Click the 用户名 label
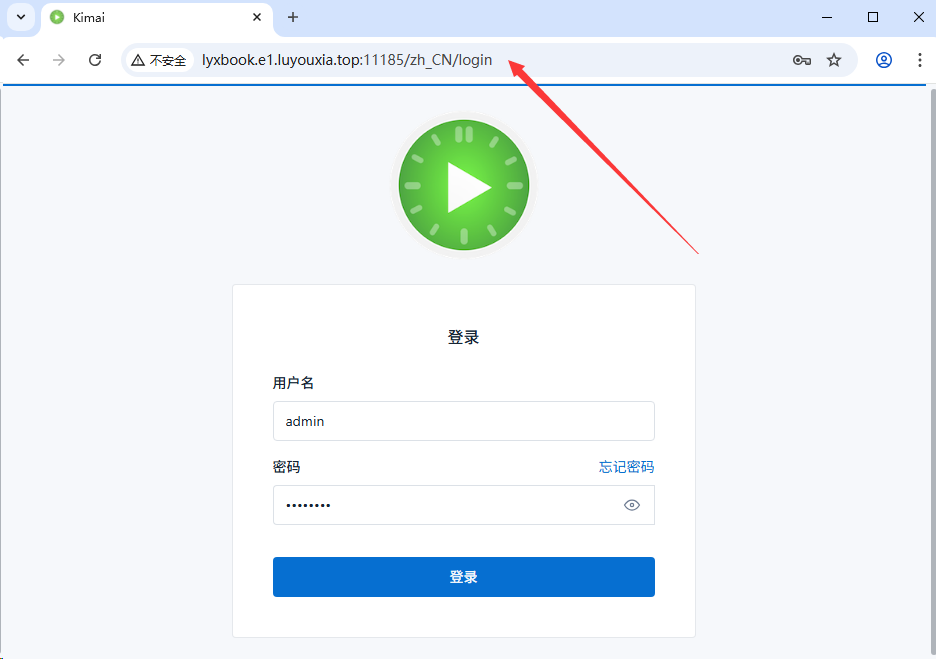 [293, 383]
